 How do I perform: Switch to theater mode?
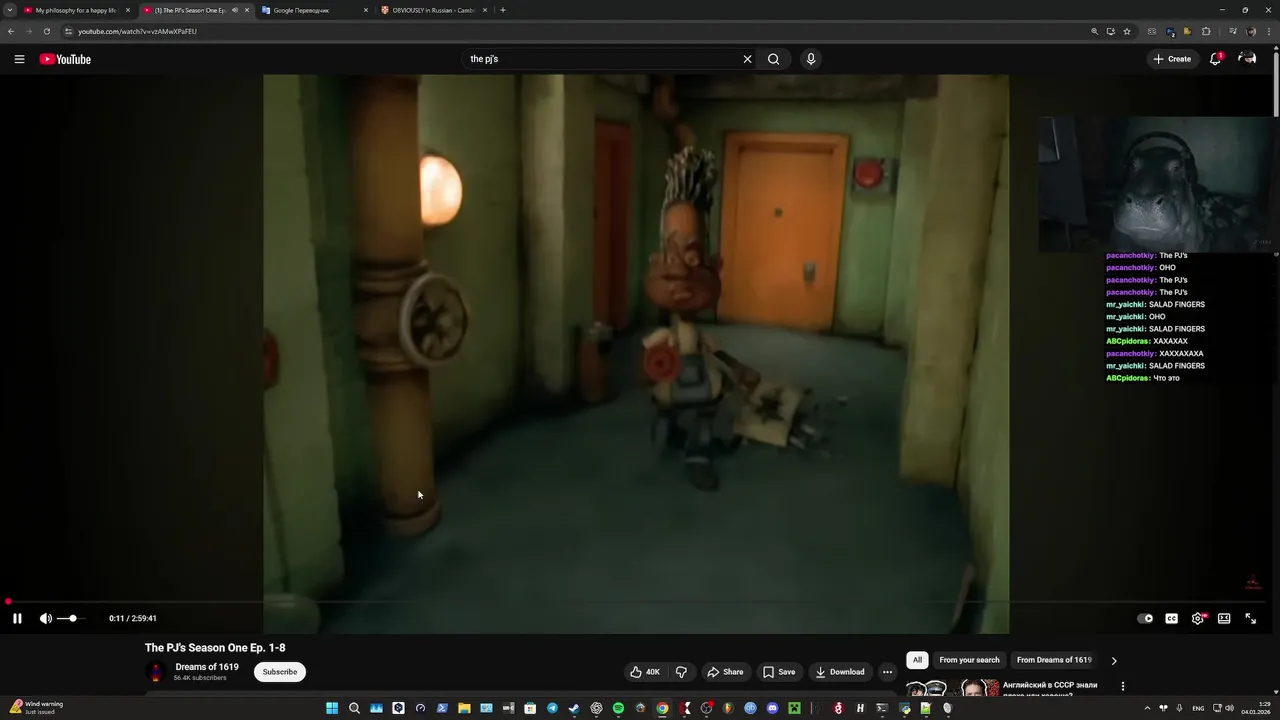pos(1224,618)
